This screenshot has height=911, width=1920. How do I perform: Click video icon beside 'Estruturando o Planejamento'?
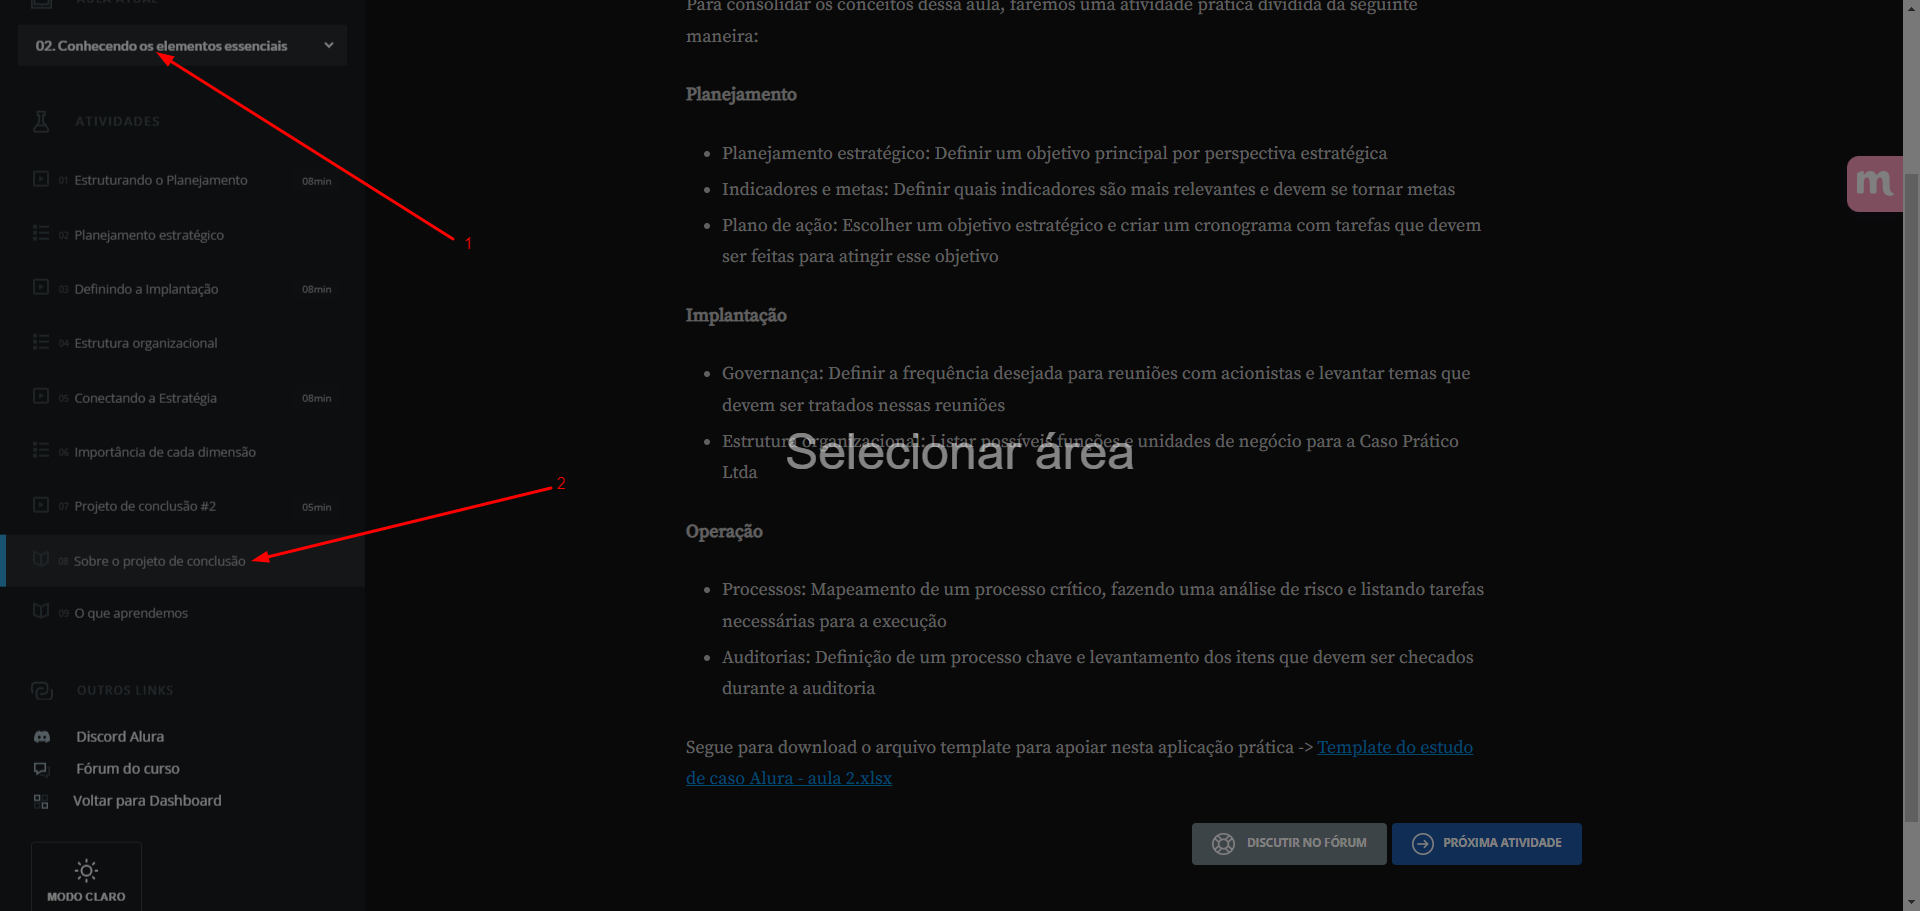pos(41,179)
